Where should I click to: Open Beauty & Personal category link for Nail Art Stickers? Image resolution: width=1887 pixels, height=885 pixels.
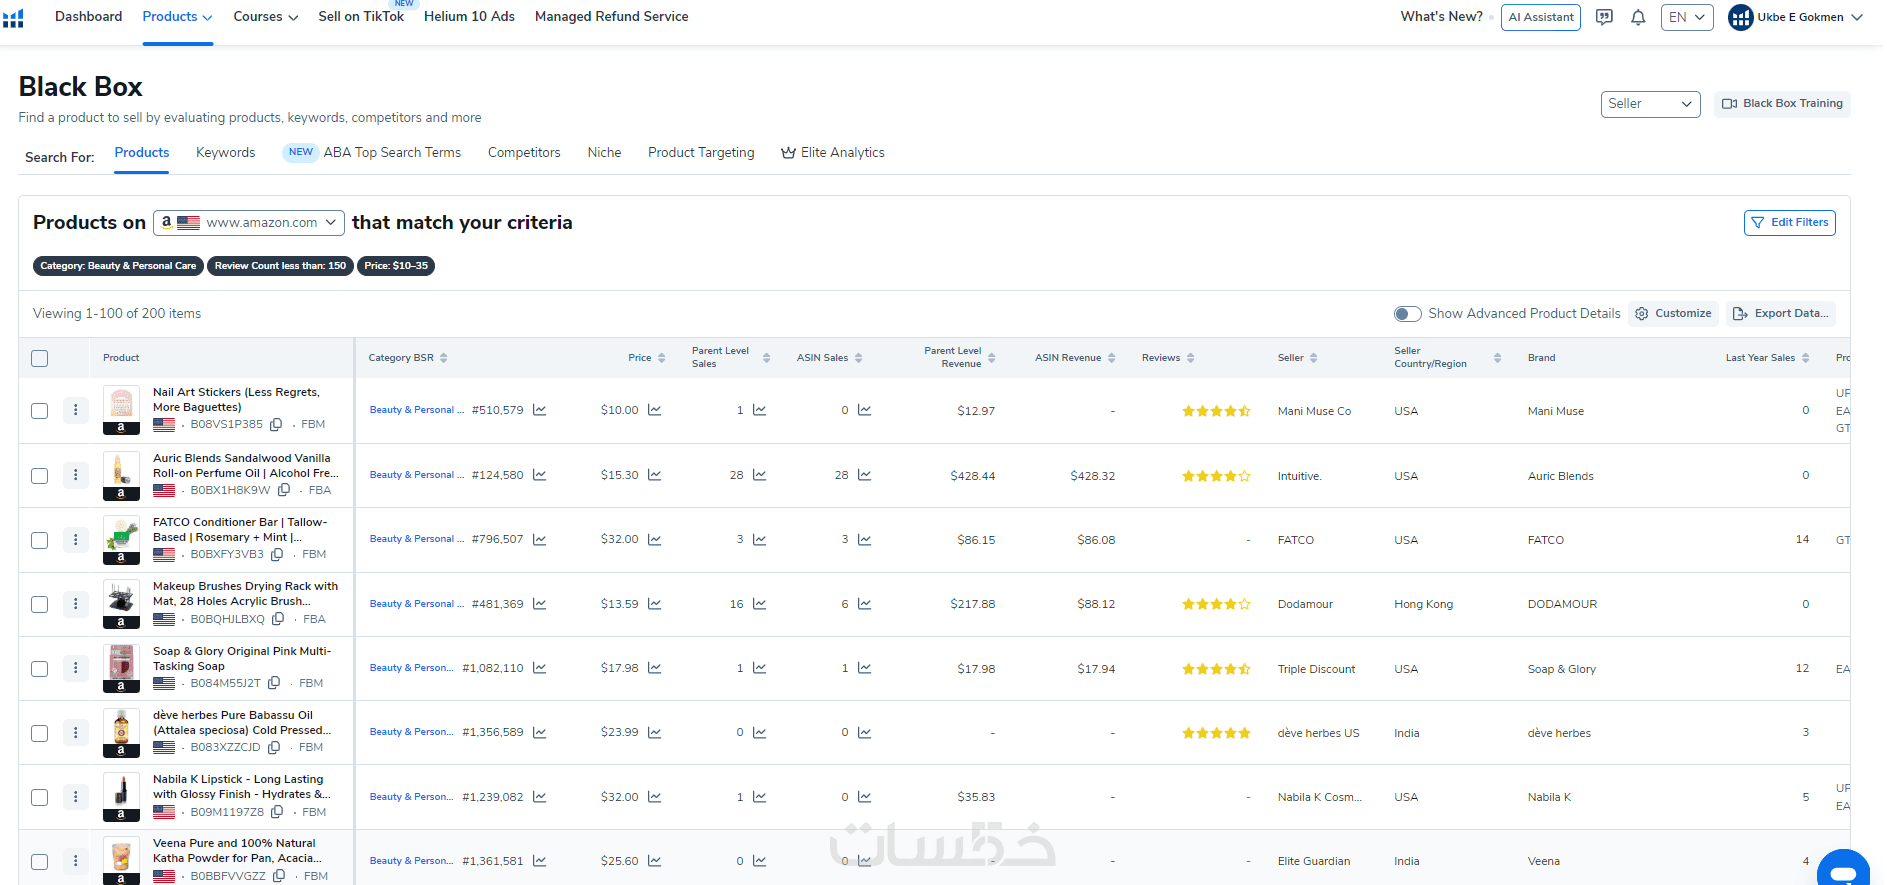point(417,410)
